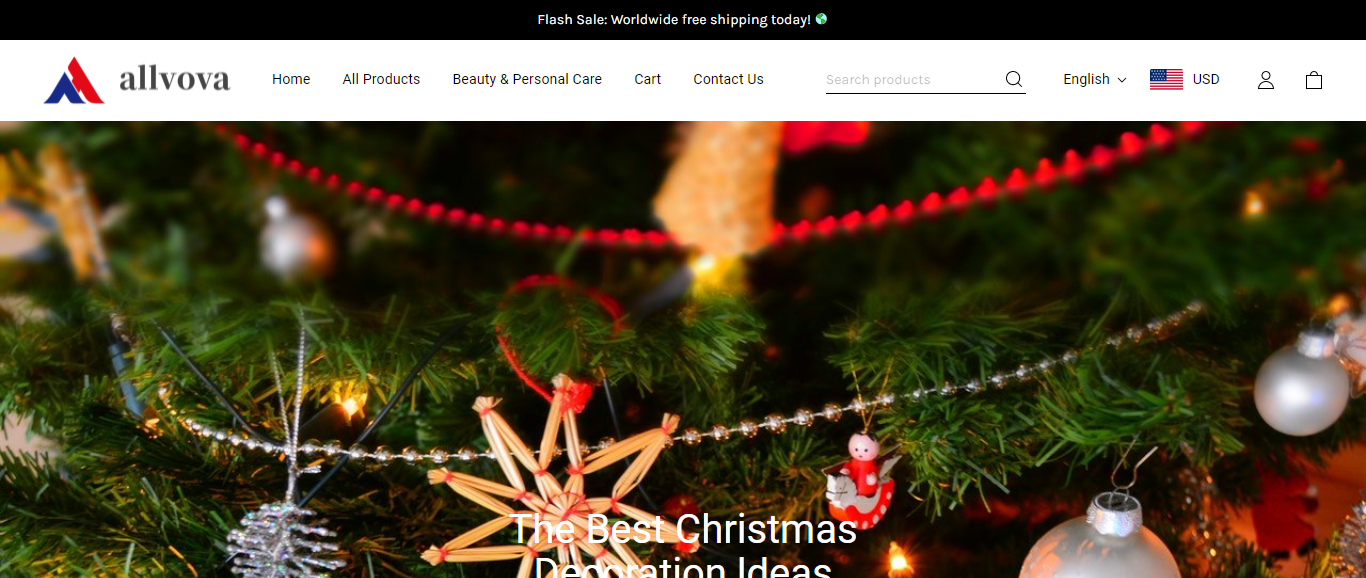
Task: Click the chevron next to English
Action: [1122, 80]
